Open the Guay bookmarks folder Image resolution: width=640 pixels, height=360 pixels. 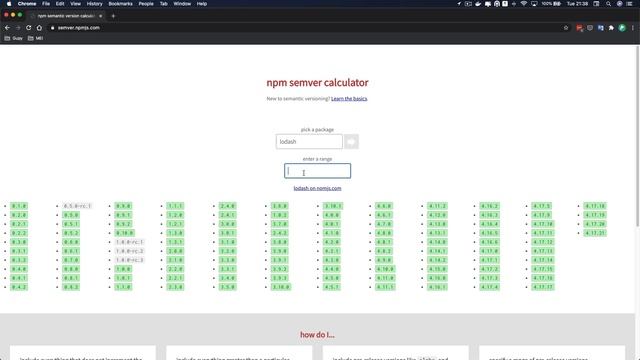13,38
